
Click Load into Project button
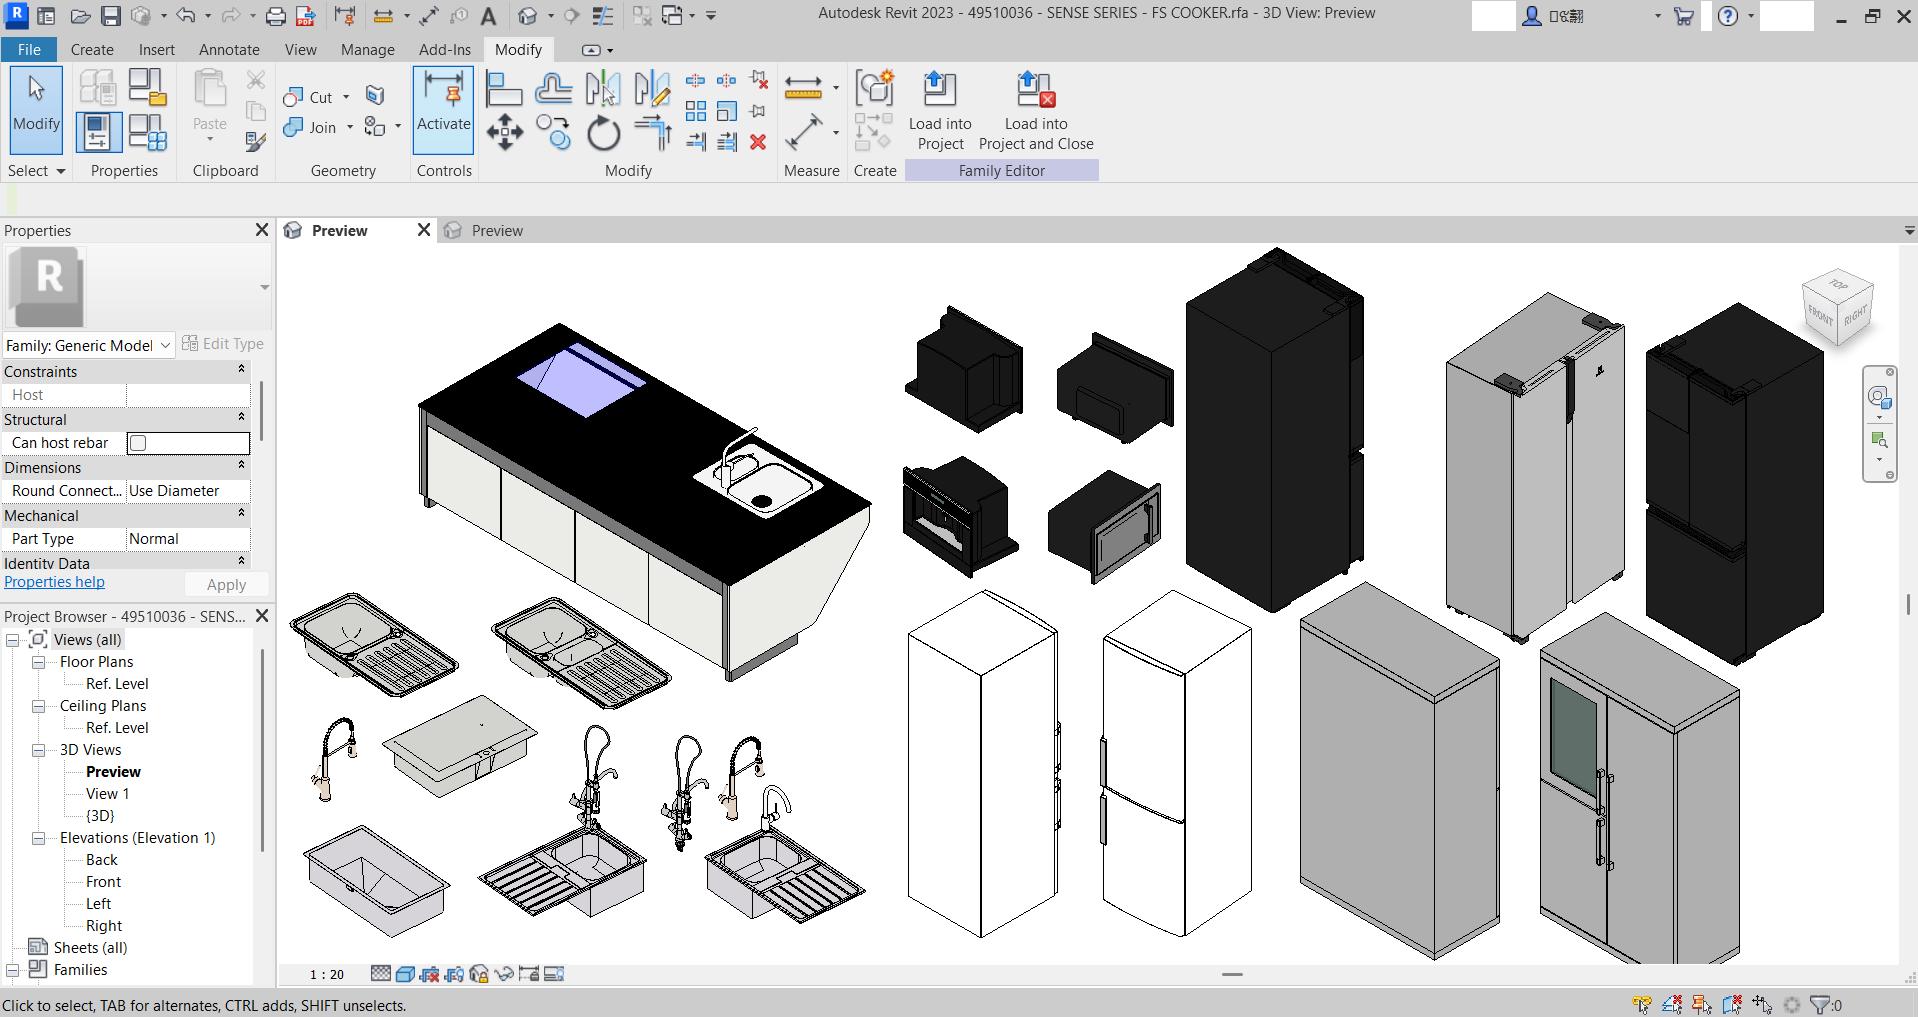(940, 111)
